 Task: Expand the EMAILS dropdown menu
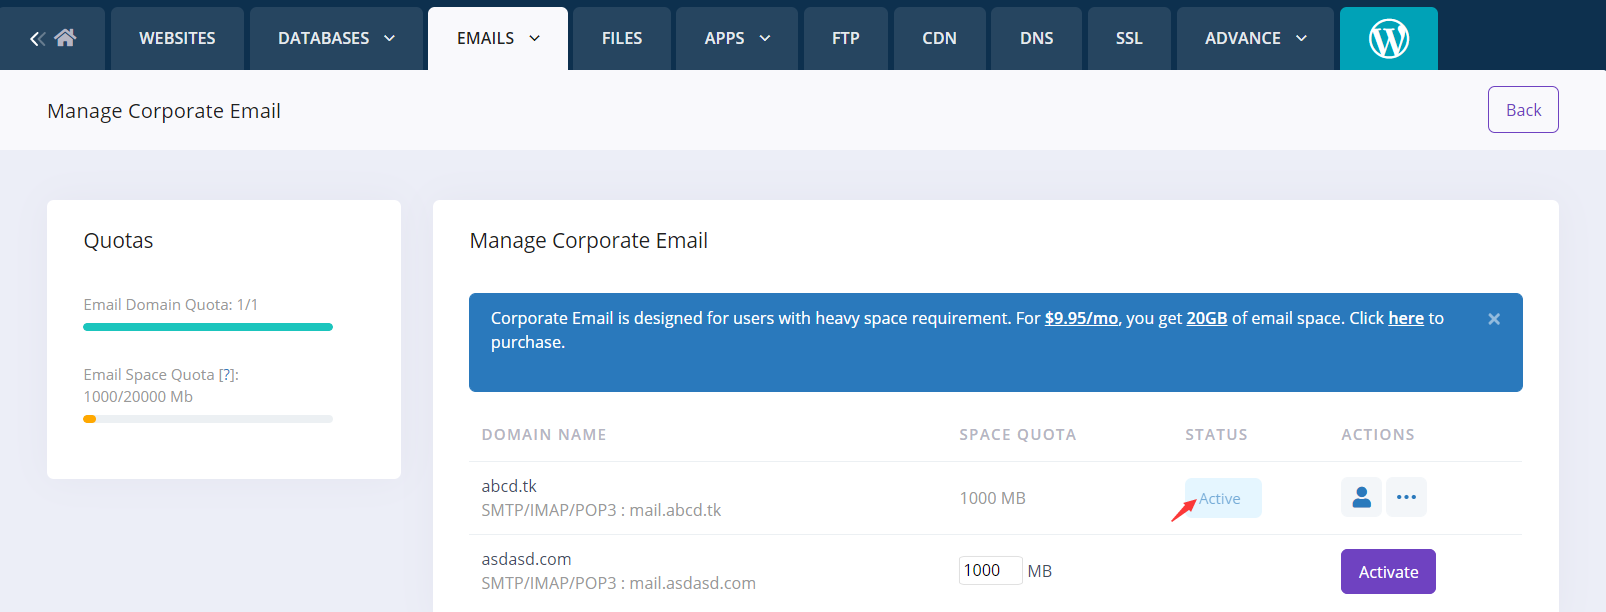(x=498, y=39)
